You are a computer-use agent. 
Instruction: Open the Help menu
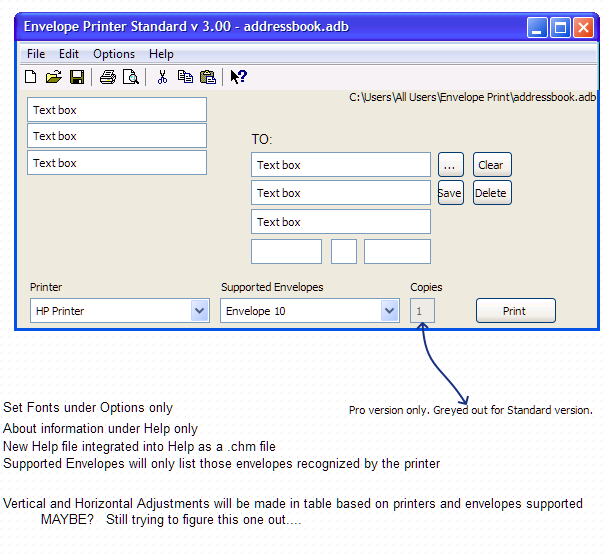tap(161, 54)
